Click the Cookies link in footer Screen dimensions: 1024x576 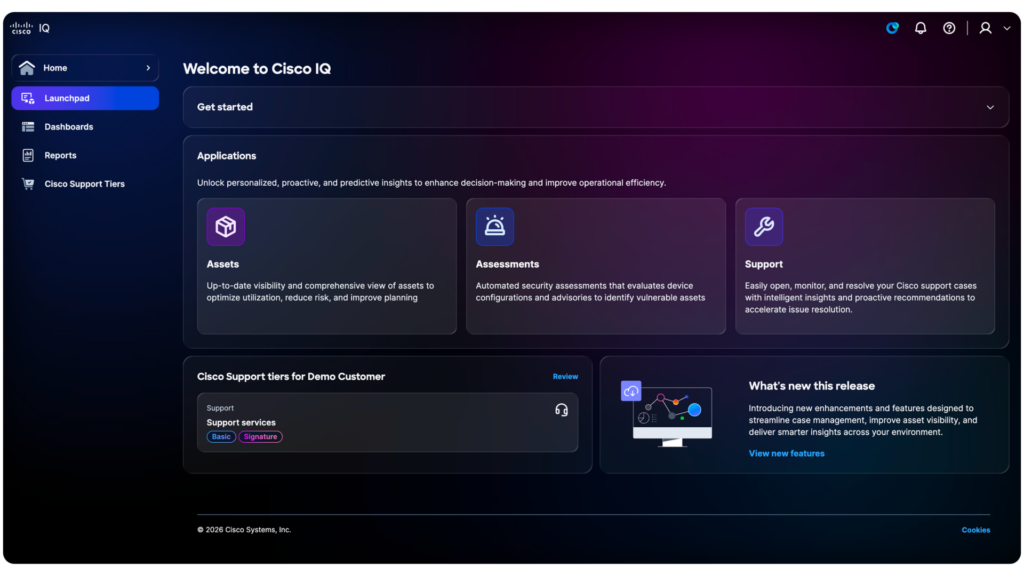[975, 530]
